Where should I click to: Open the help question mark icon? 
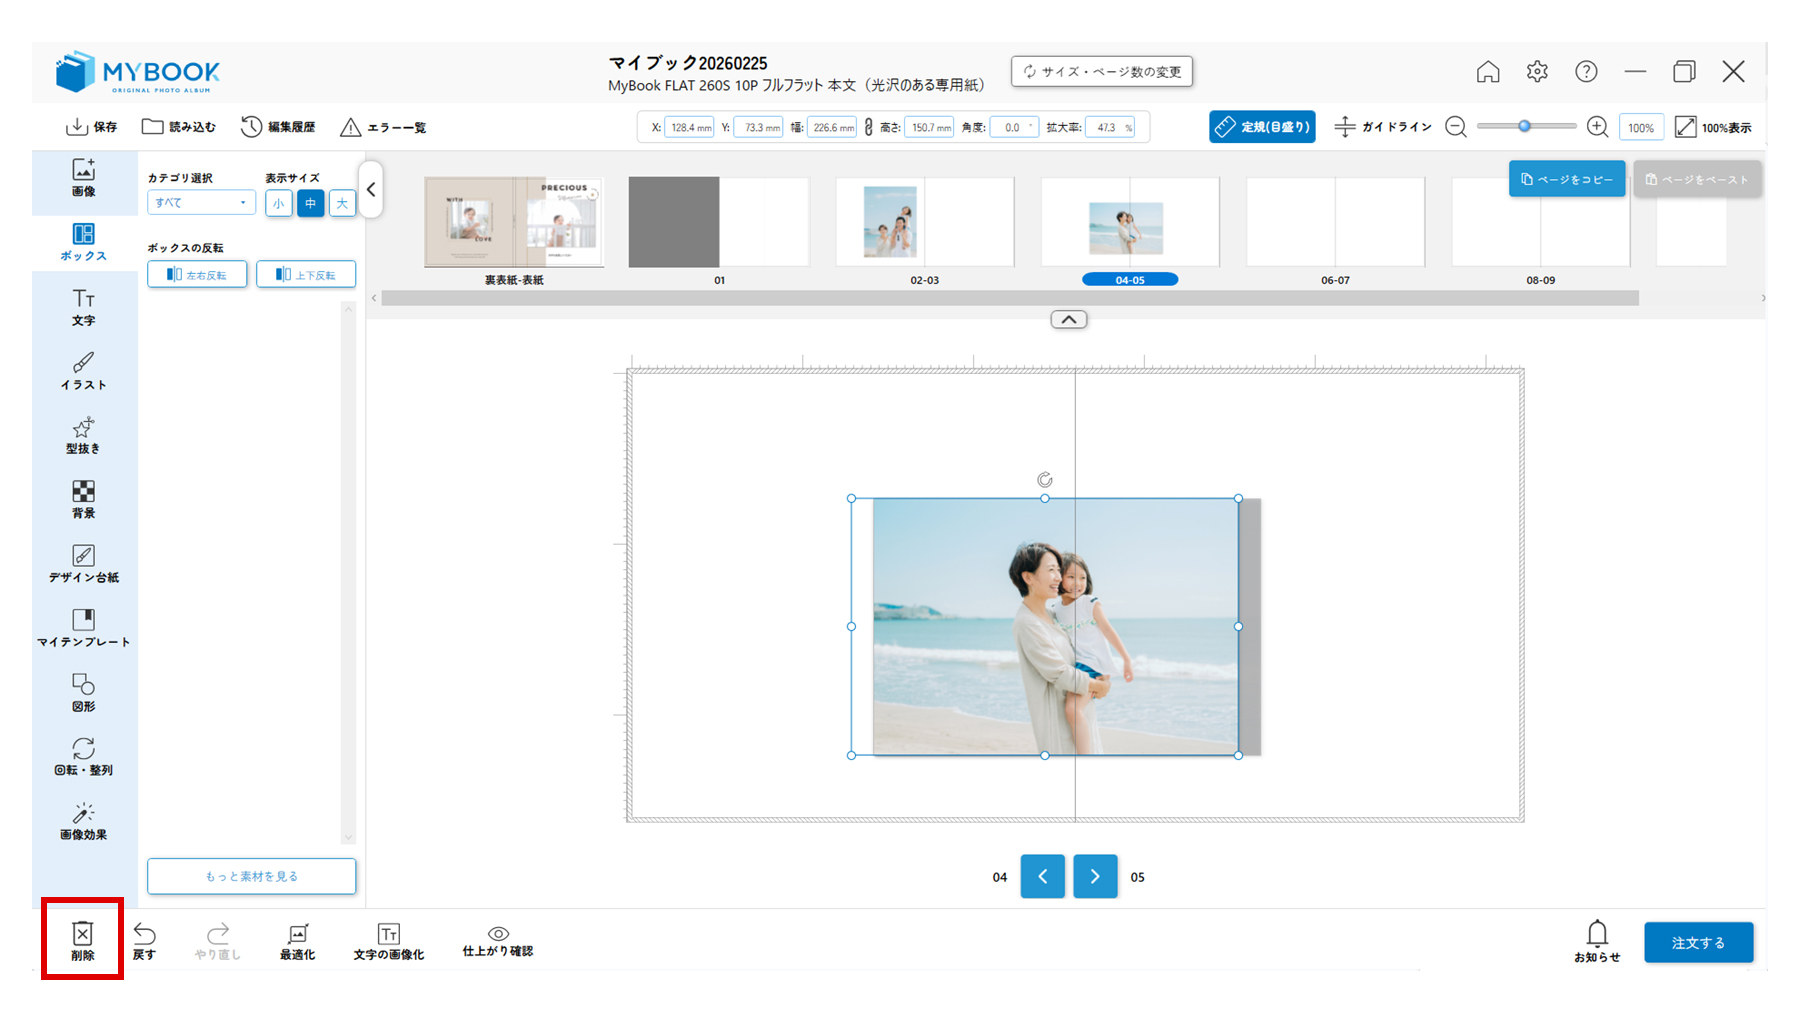(1586, 72)
